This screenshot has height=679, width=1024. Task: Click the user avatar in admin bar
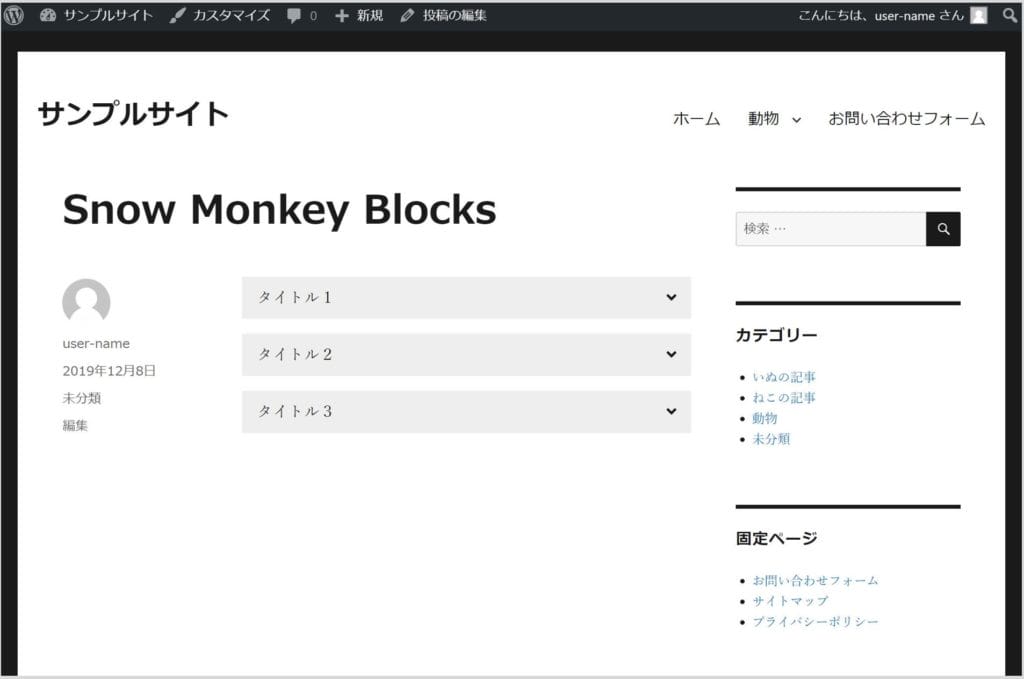point(978,16)
